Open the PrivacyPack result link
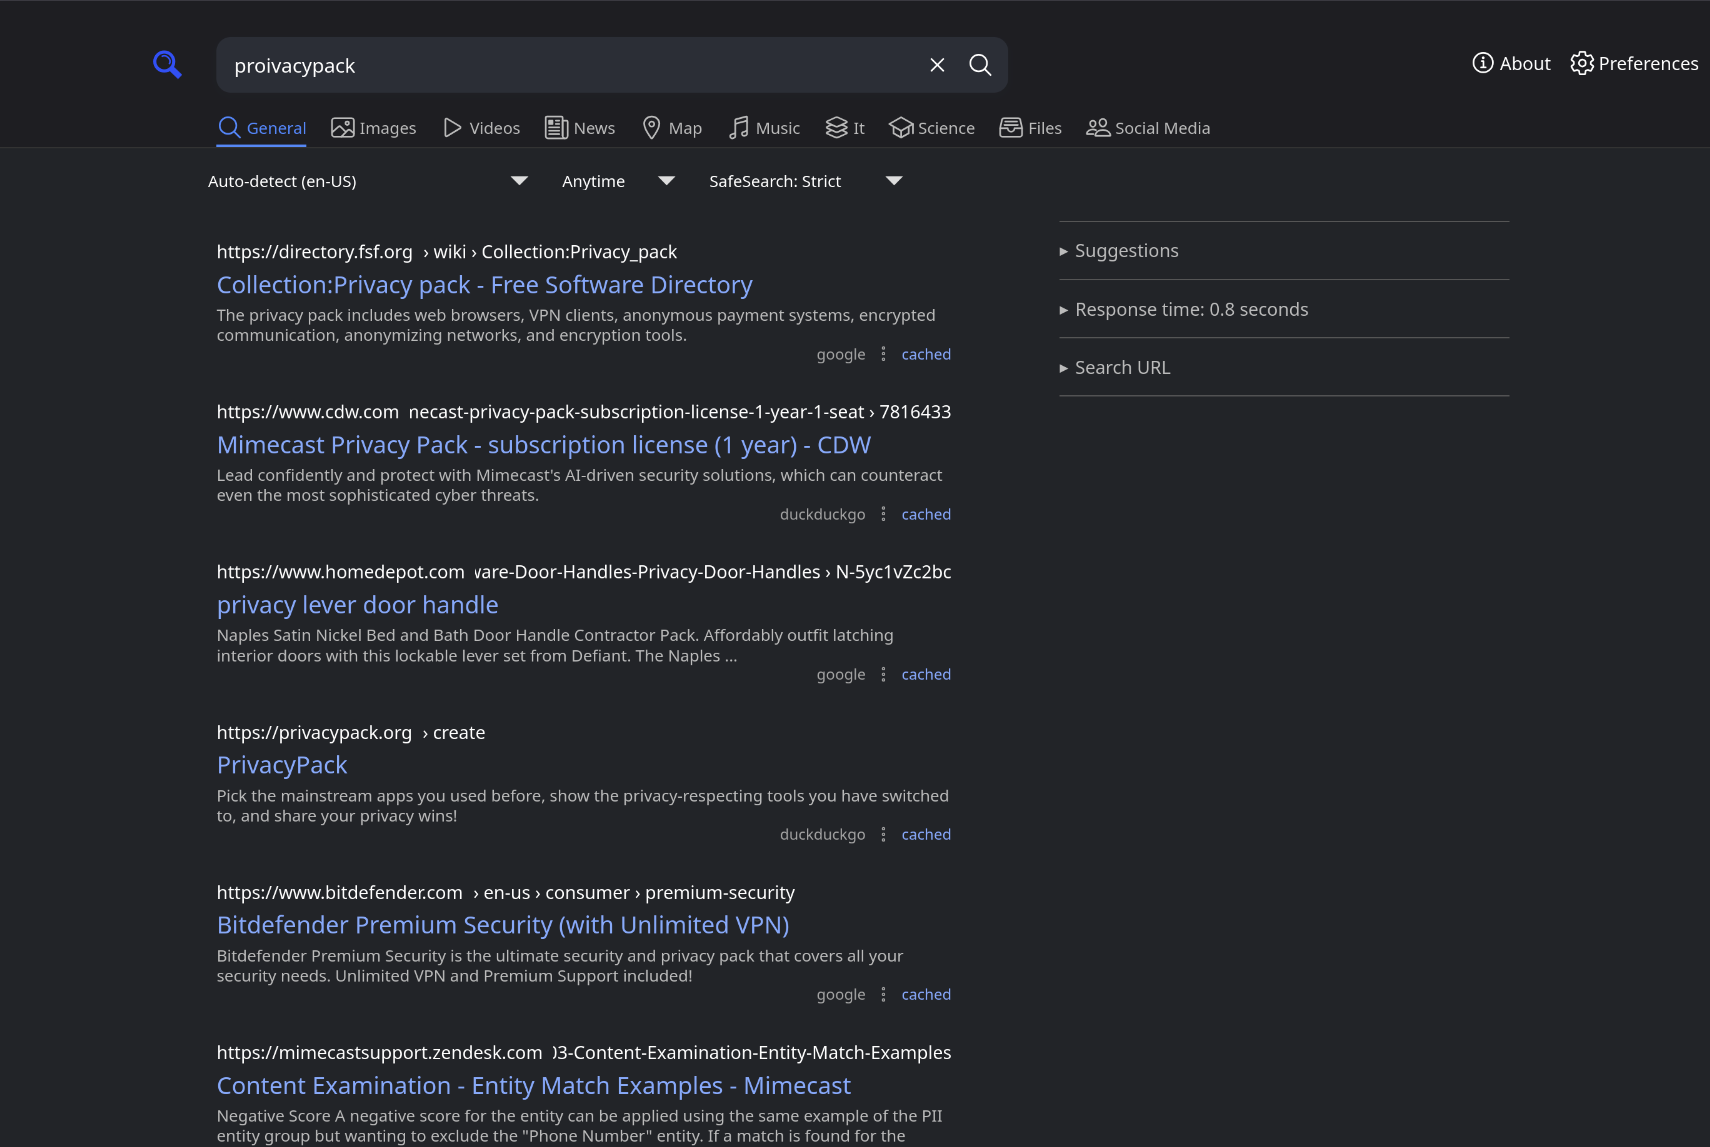Viewport: 1710px width, 1147px height. pyautogui.click(x=282, y=765)
